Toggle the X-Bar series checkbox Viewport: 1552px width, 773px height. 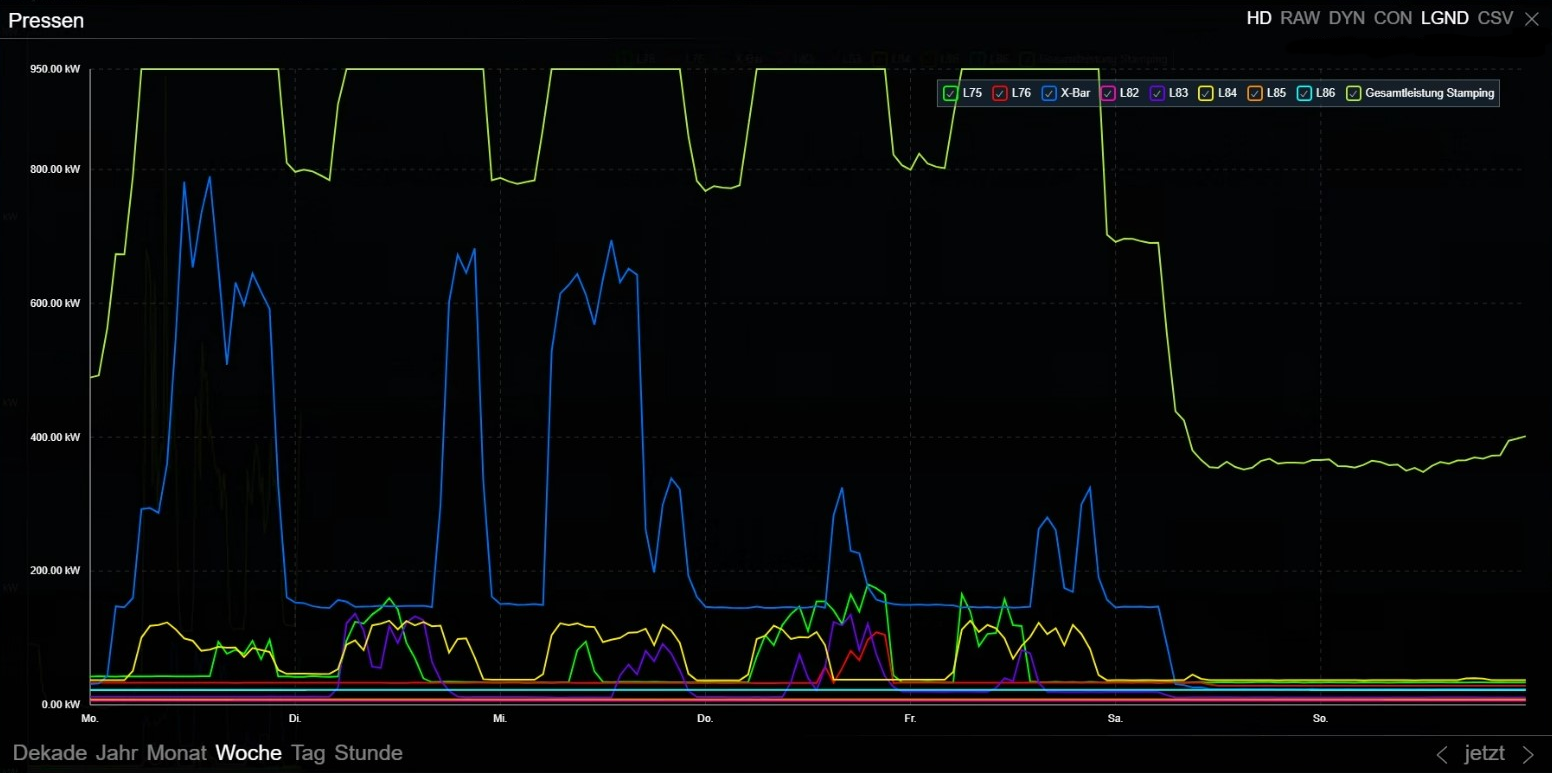1049,93
